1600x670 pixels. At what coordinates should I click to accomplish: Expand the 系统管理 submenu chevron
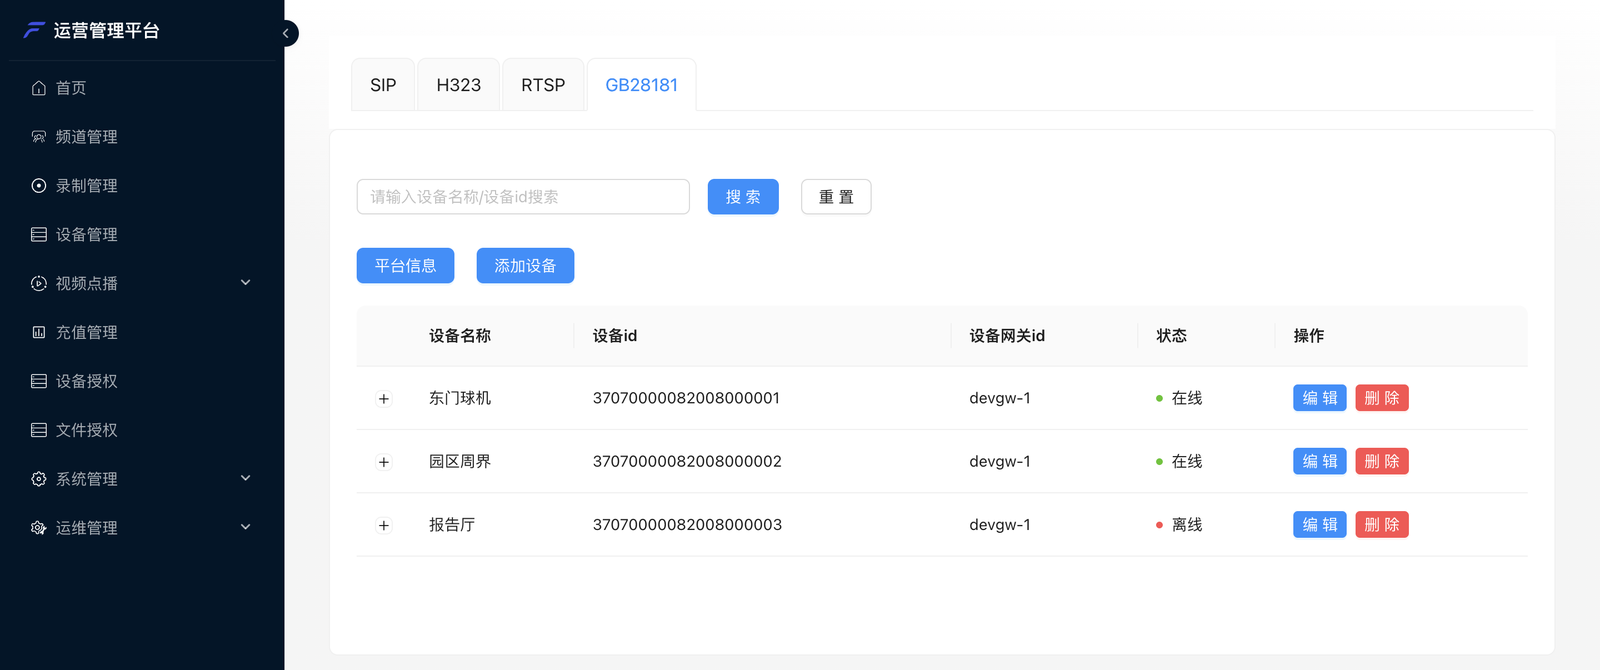coord(246,478)
